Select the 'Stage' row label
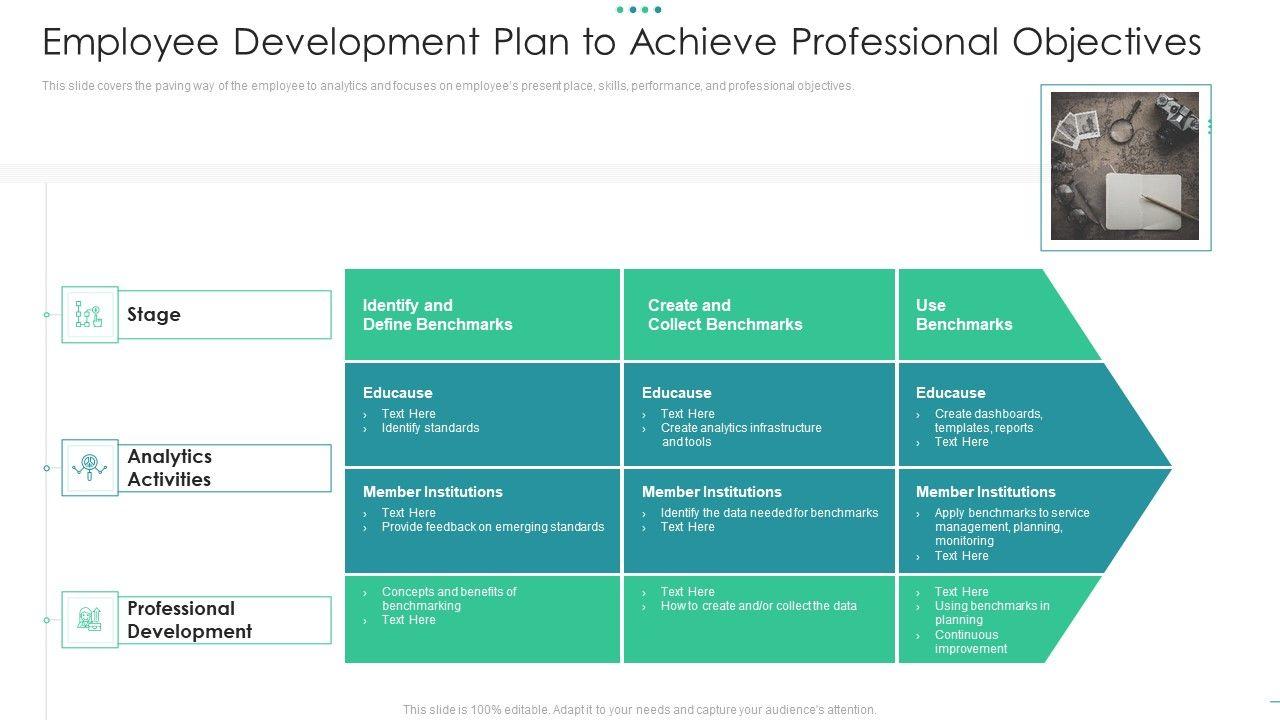The height and width of the screenshot is (720, 1280). coord(154,314)
